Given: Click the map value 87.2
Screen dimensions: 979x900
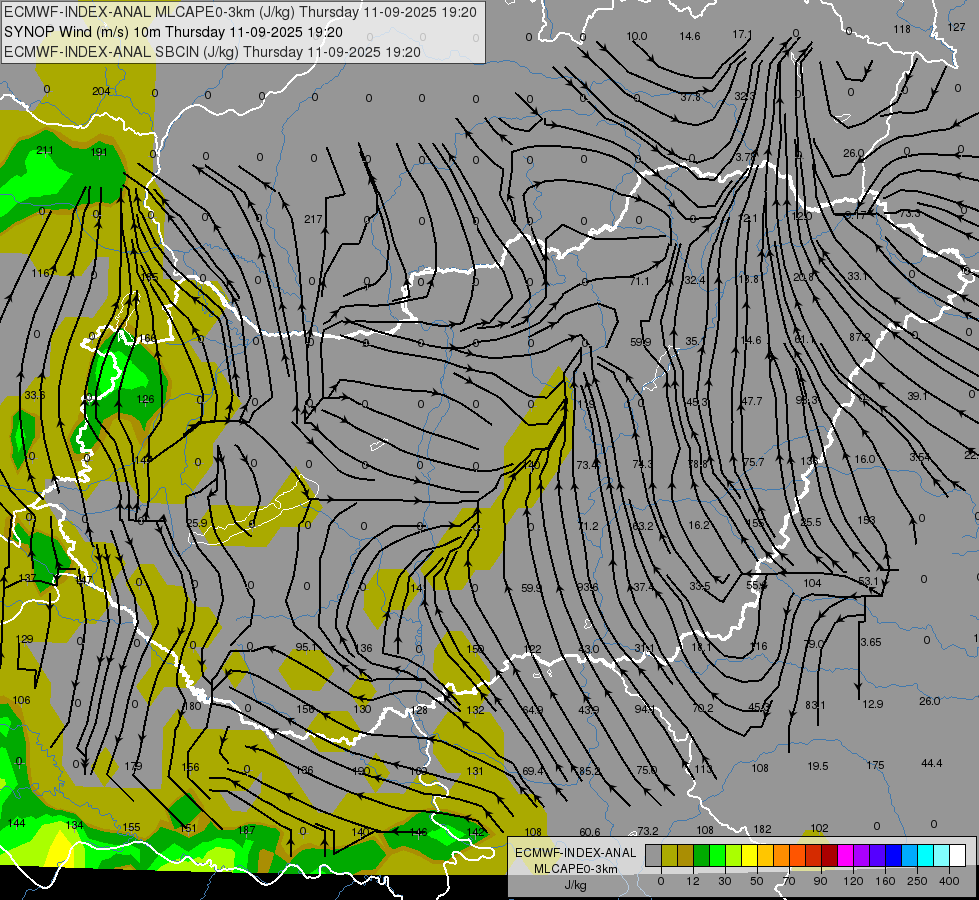Looking at the screenshot, I should [860, 337].
